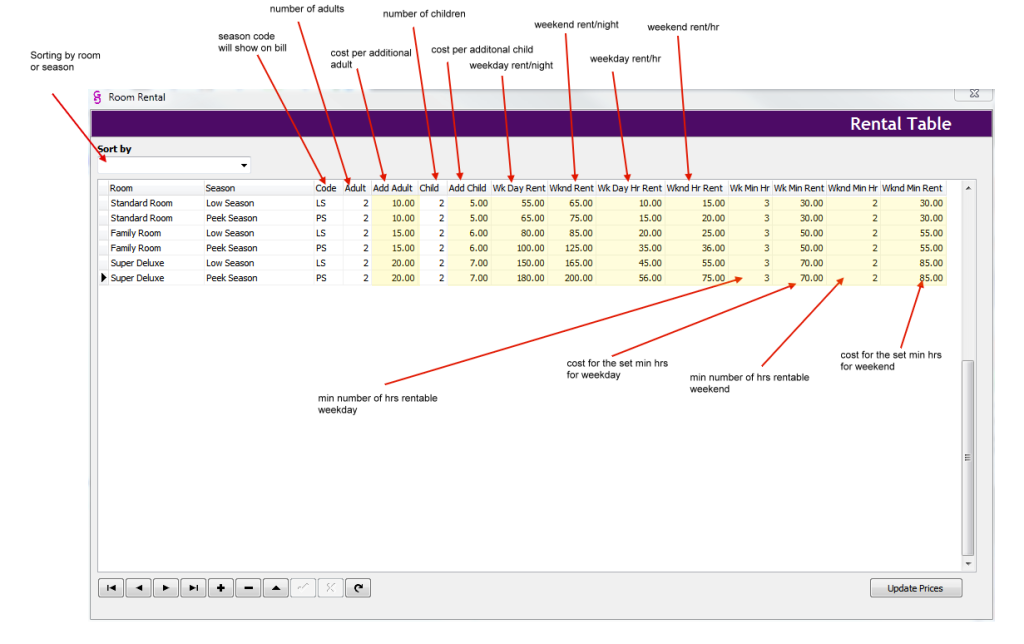
Task: Go to previous record
Action: pyautogui.click(x=139, y=588)
